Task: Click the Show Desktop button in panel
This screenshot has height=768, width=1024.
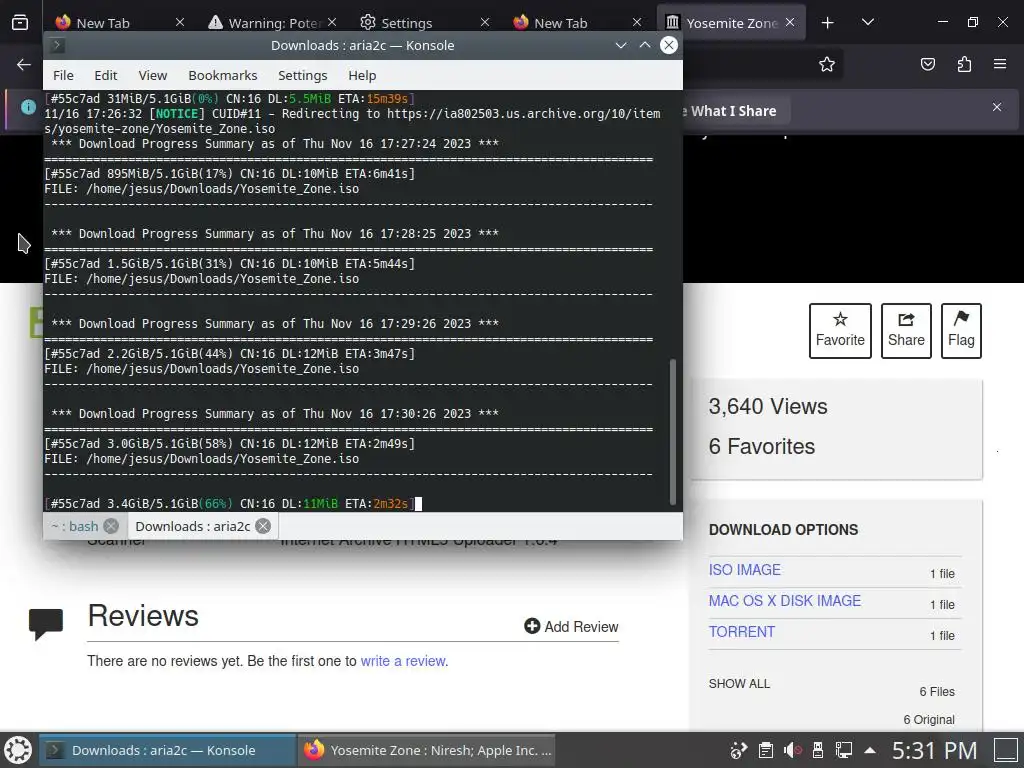Action: (x=1006, y=750)
